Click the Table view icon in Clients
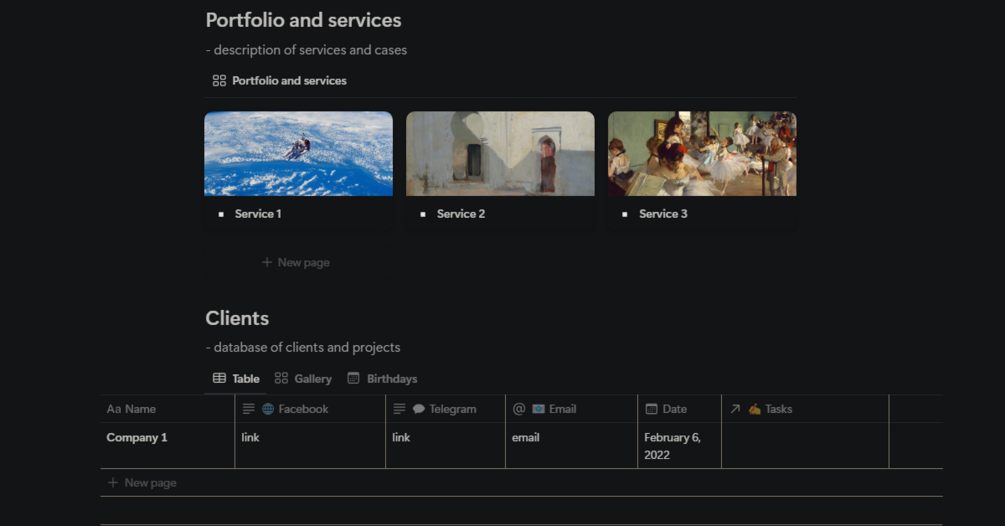Image resolution: width=1005 pixels, height=526 pixels. click(219, 379)
